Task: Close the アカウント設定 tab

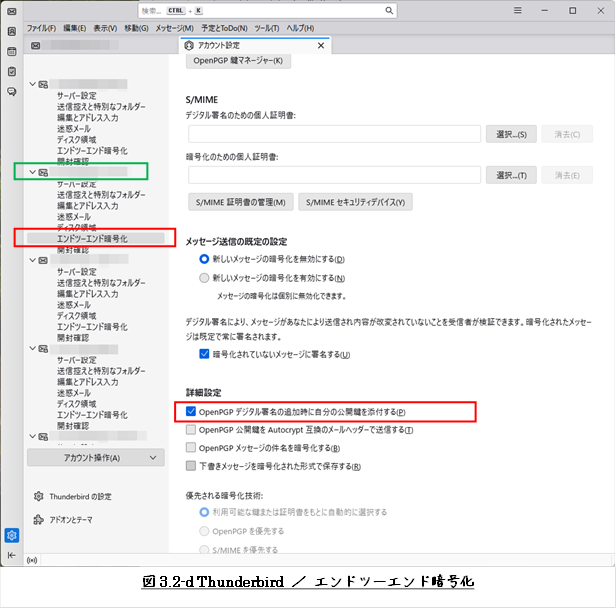Action: [x=321, y=45]
